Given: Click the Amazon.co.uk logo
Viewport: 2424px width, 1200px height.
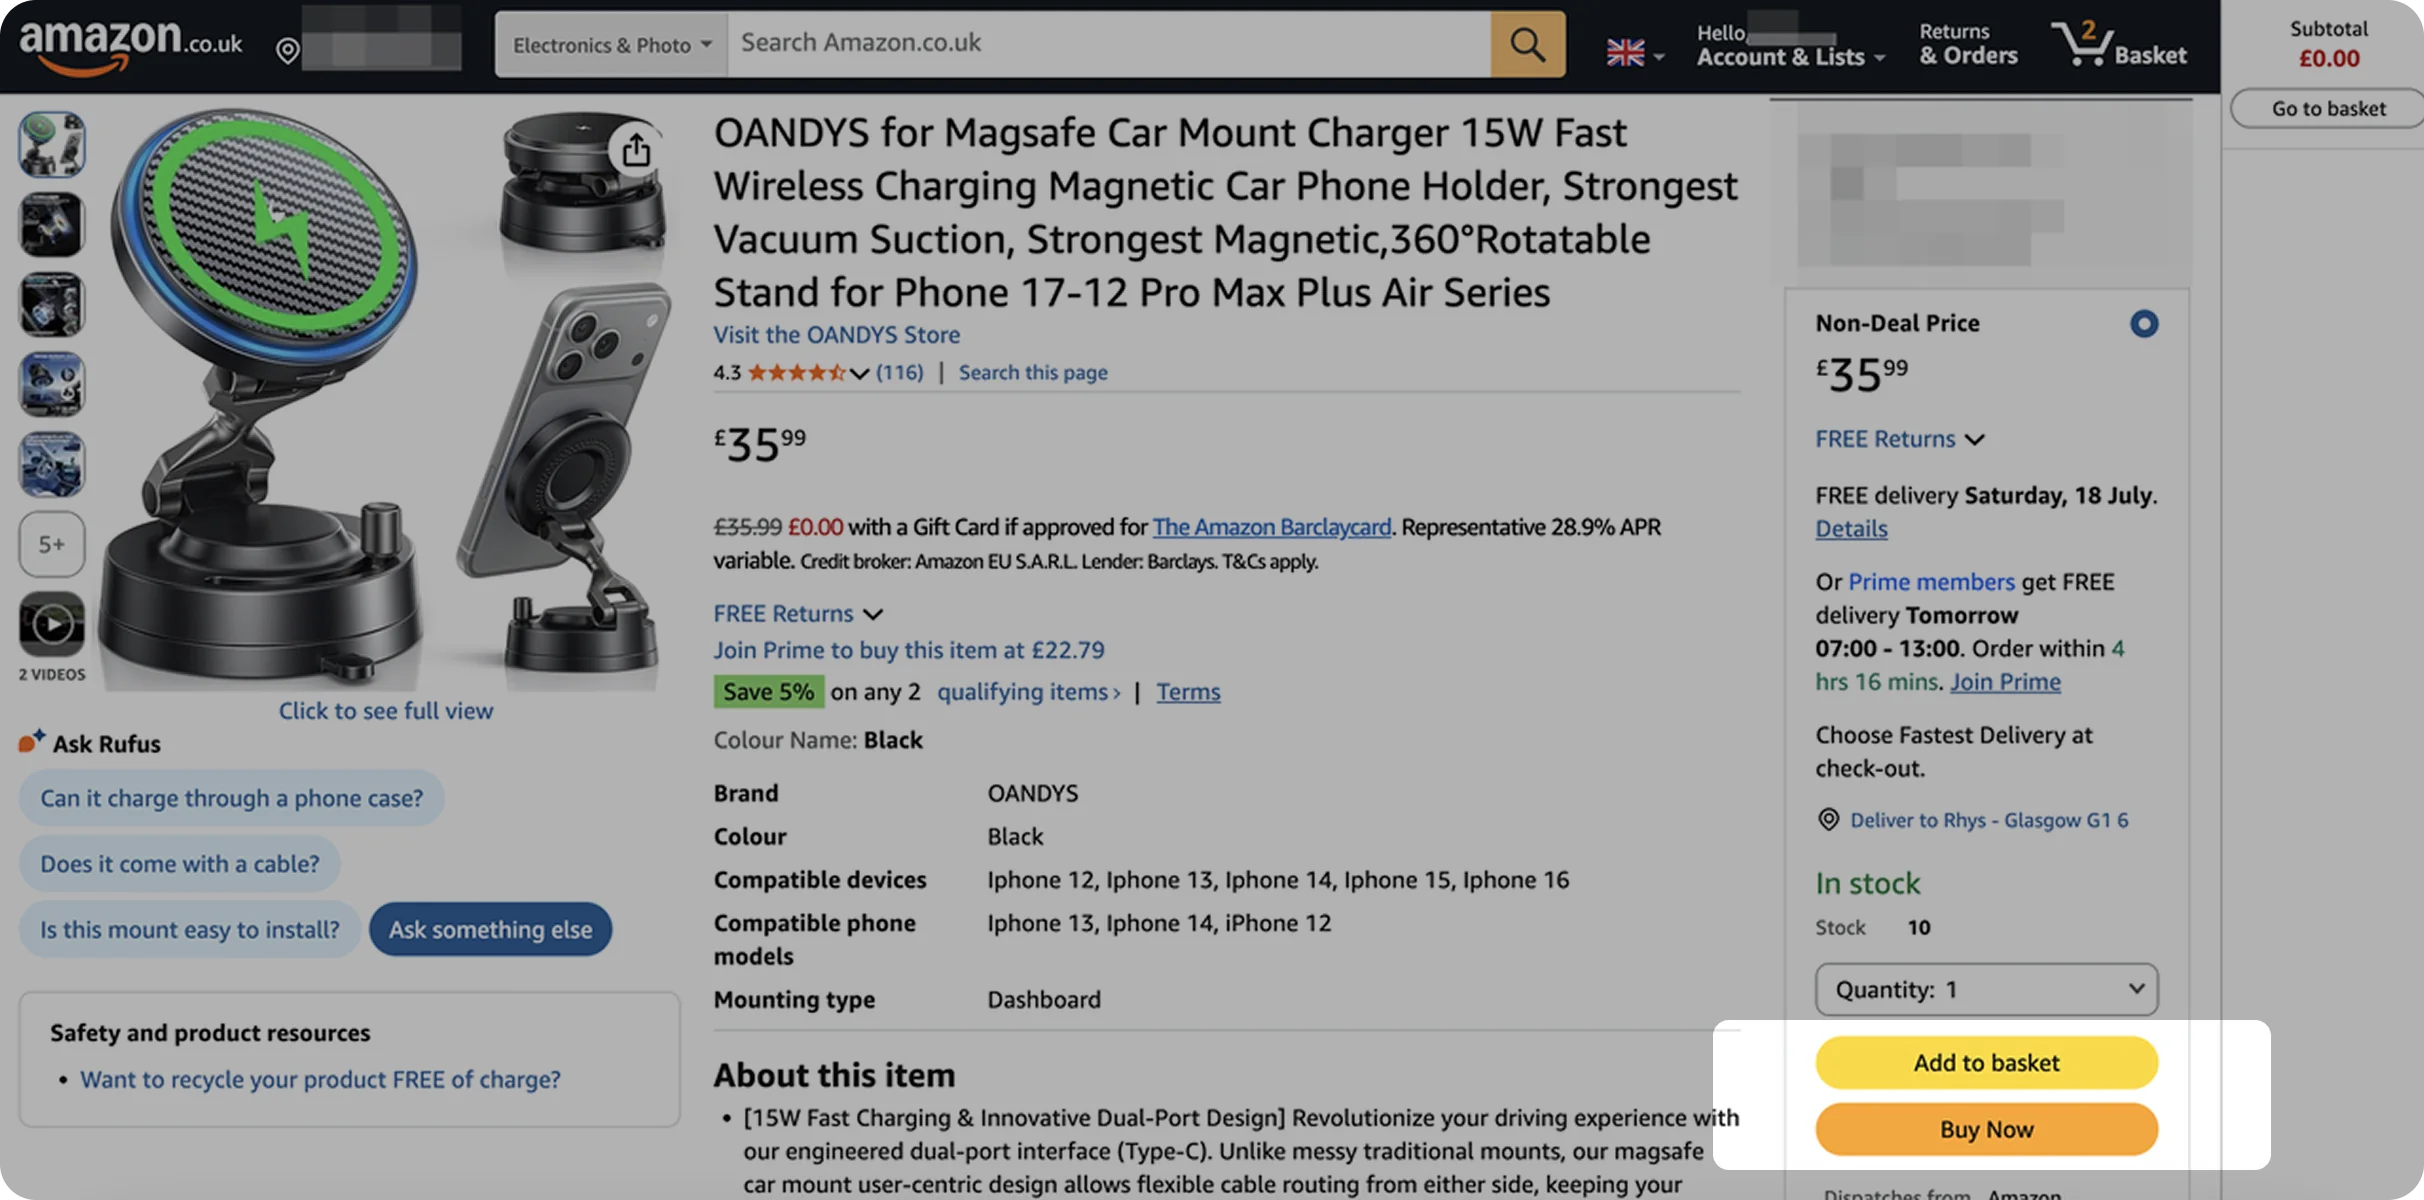Looking at the screenshot, I should 131,43.
